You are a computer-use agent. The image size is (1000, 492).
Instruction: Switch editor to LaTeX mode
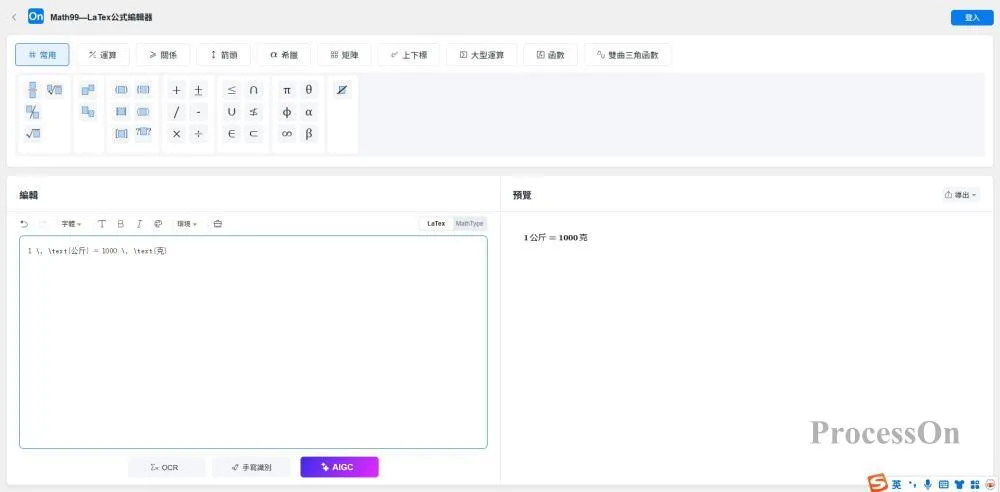coord(436,223)
